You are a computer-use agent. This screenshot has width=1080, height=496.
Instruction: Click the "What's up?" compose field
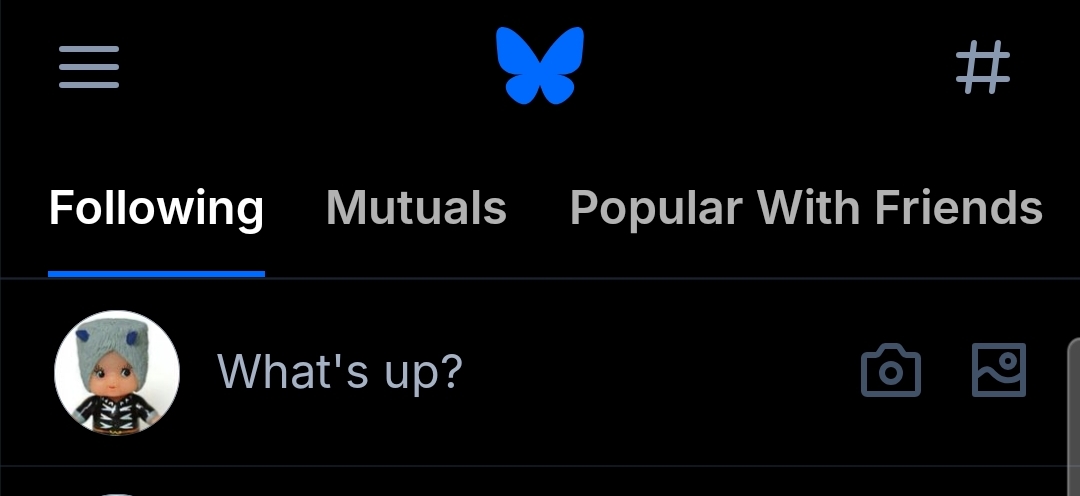pos(340,372)
